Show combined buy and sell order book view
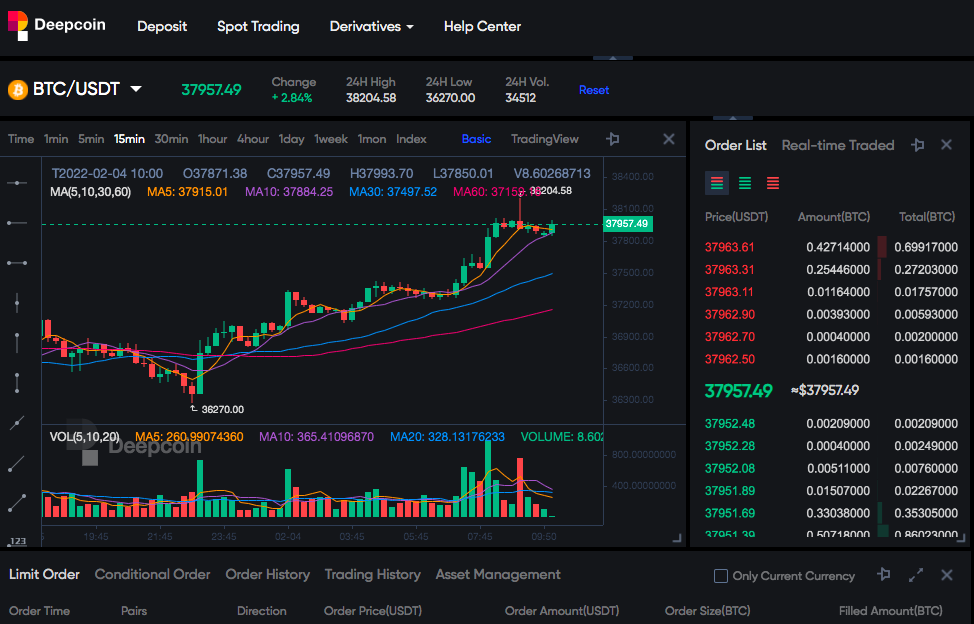The height and width of the screenshot is (624, 974). point(717,183)
